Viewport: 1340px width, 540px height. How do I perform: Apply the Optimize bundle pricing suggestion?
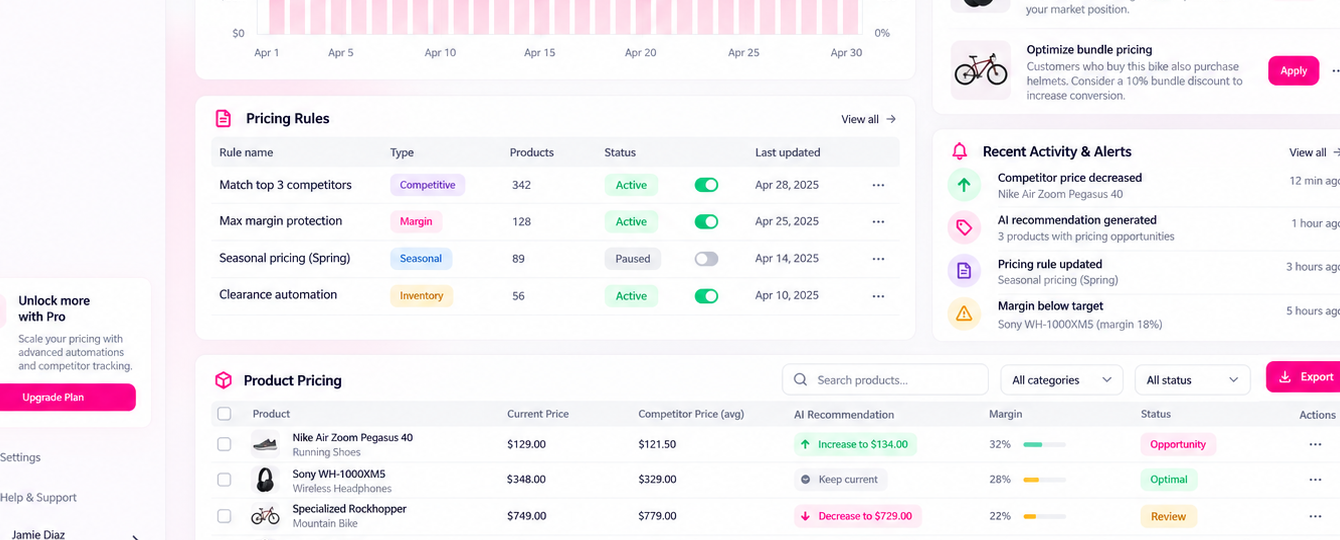1293,71
